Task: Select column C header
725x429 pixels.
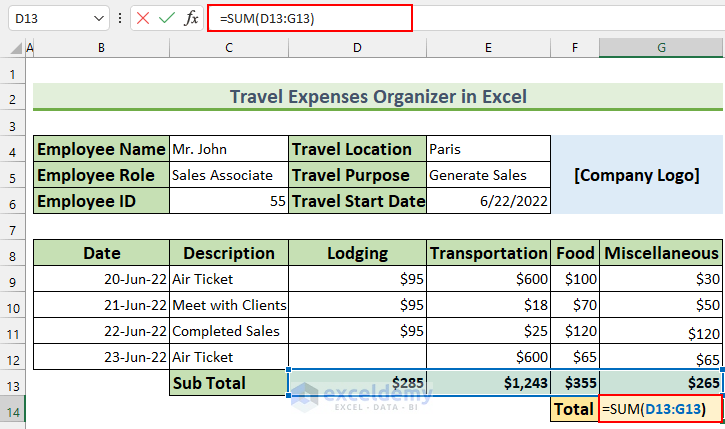Action: tap(229, 48)
